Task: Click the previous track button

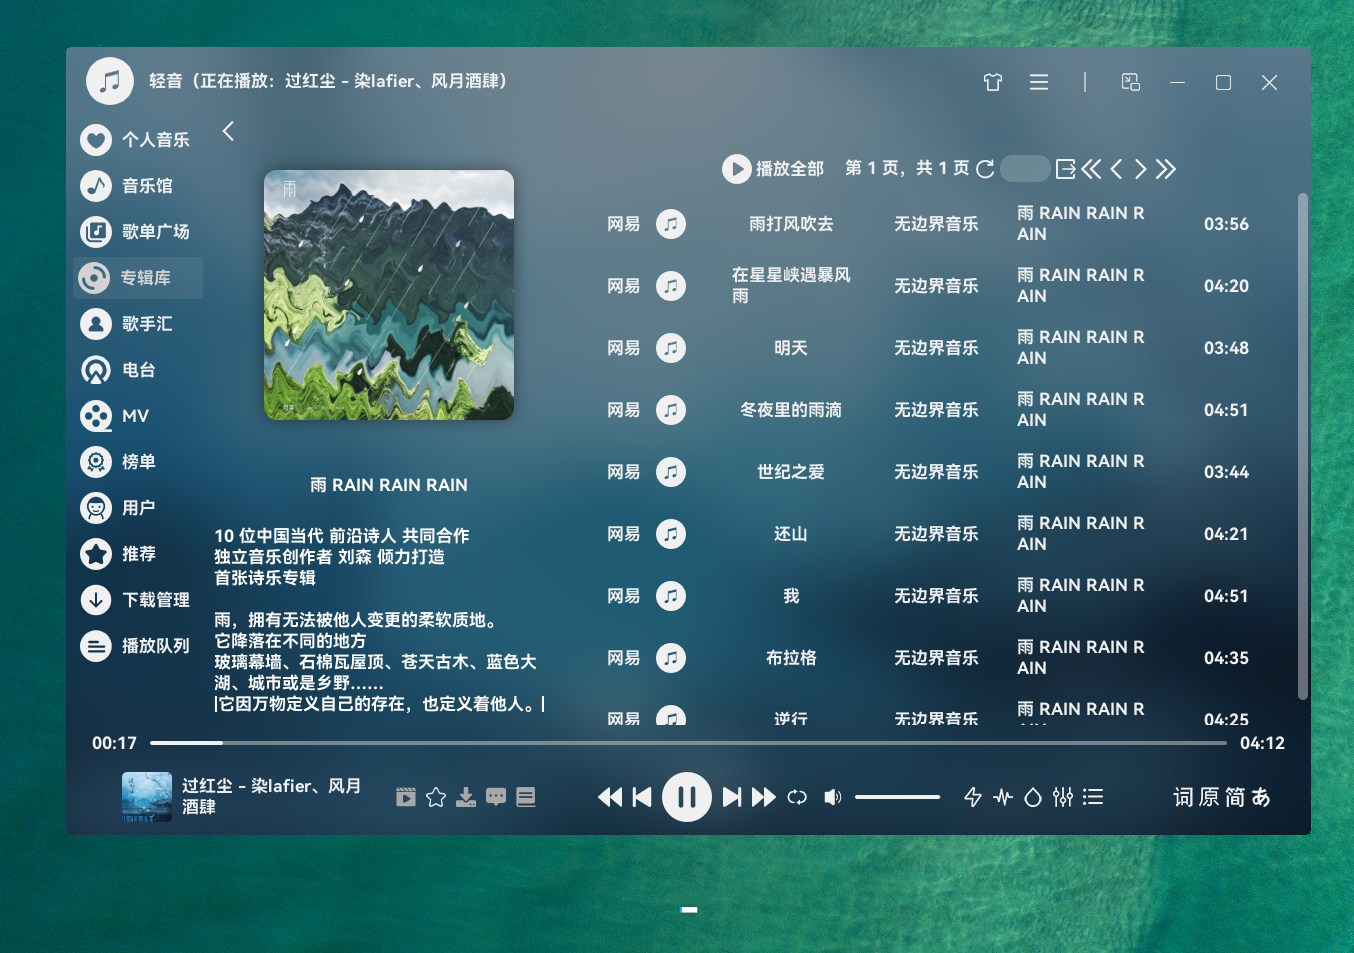Action: click(x=642, y=797)
